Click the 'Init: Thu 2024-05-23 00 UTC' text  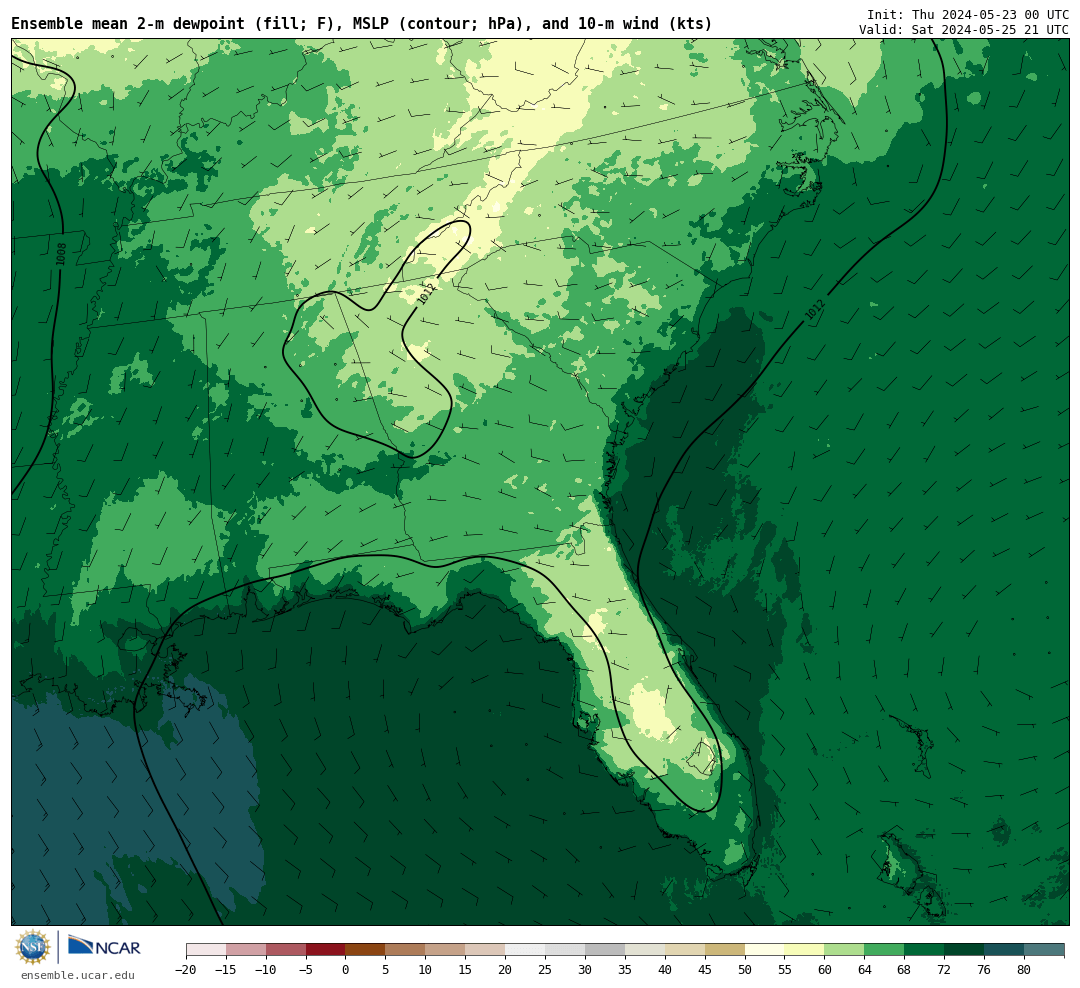tap(968, 14)
